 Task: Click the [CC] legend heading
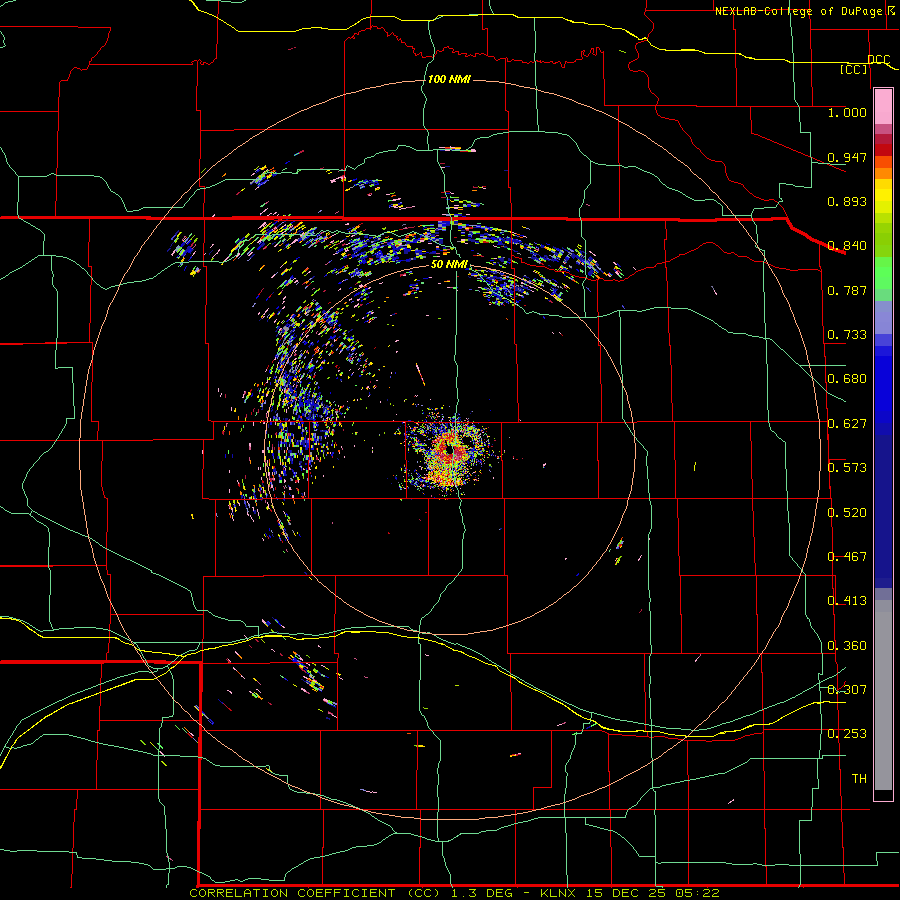coord(854,69)
